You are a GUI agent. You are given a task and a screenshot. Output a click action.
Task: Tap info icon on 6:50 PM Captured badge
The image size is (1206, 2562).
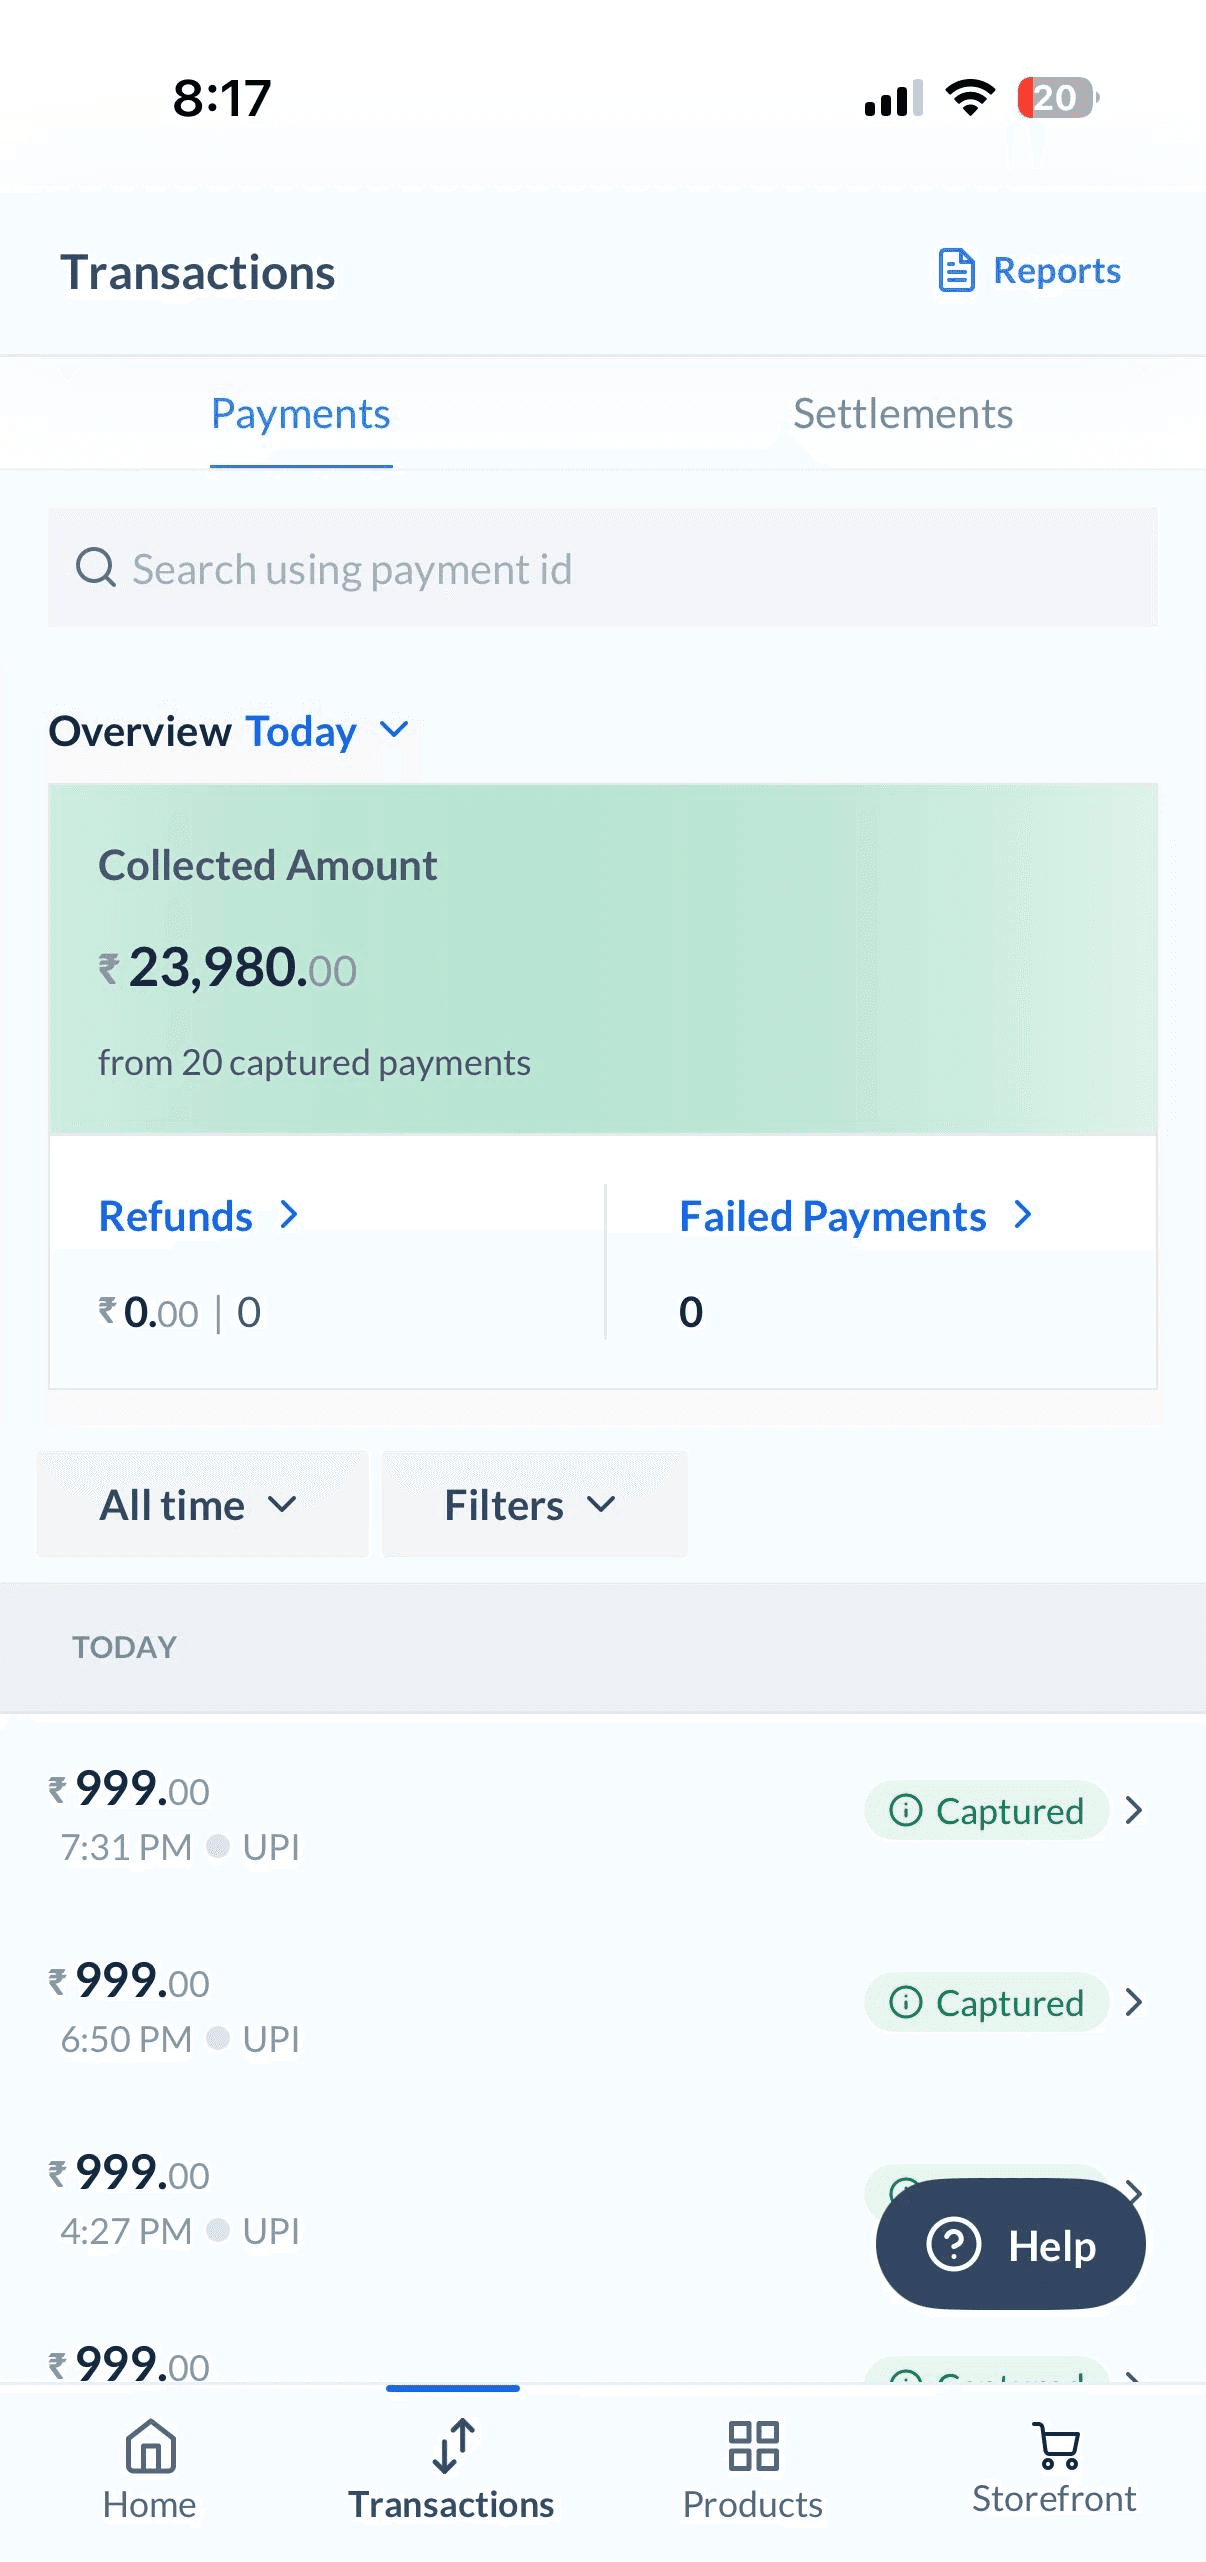(x=905, y=2002)
